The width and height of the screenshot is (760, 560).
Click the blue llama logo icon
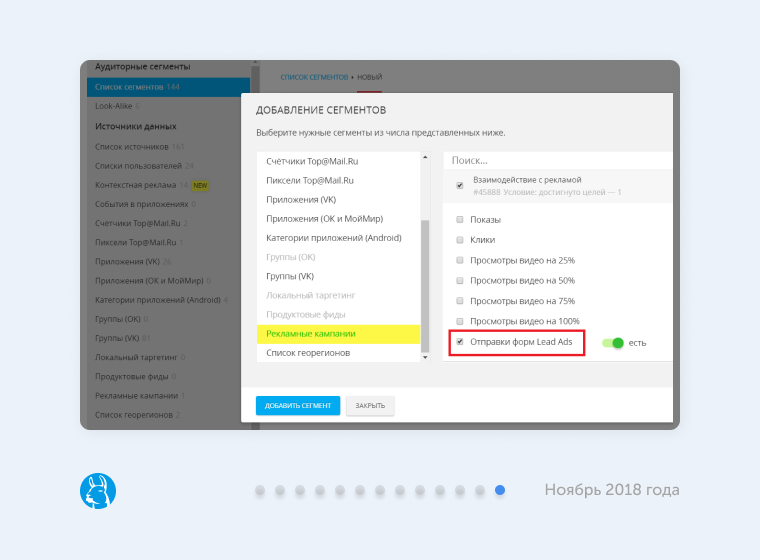pyautogui.click(x=98, y=490)
